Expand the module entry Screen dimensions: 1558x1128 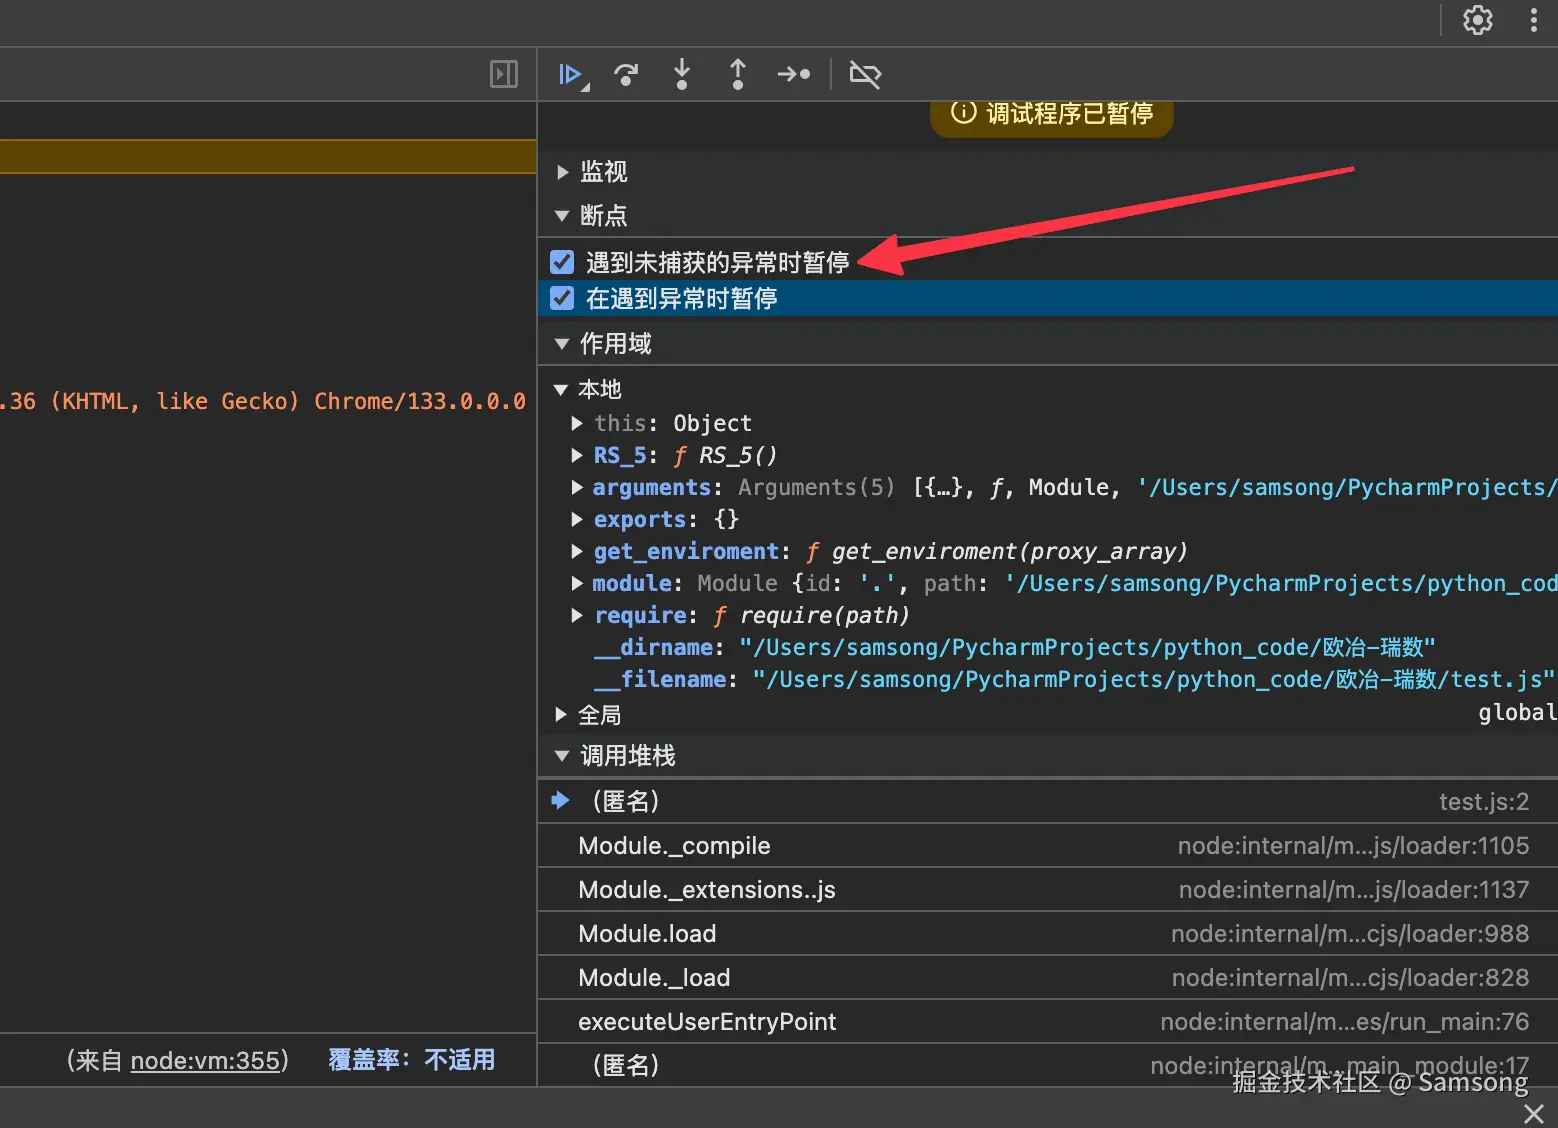577,583
